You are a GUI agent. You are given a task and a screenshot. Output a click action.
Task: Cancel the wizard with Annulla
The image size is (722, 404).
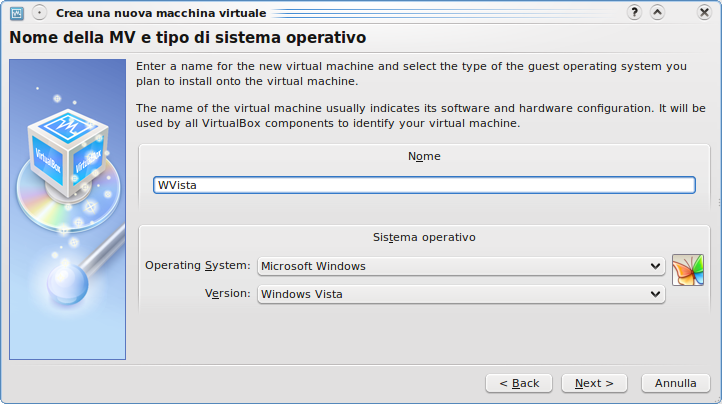pos(675,383)
